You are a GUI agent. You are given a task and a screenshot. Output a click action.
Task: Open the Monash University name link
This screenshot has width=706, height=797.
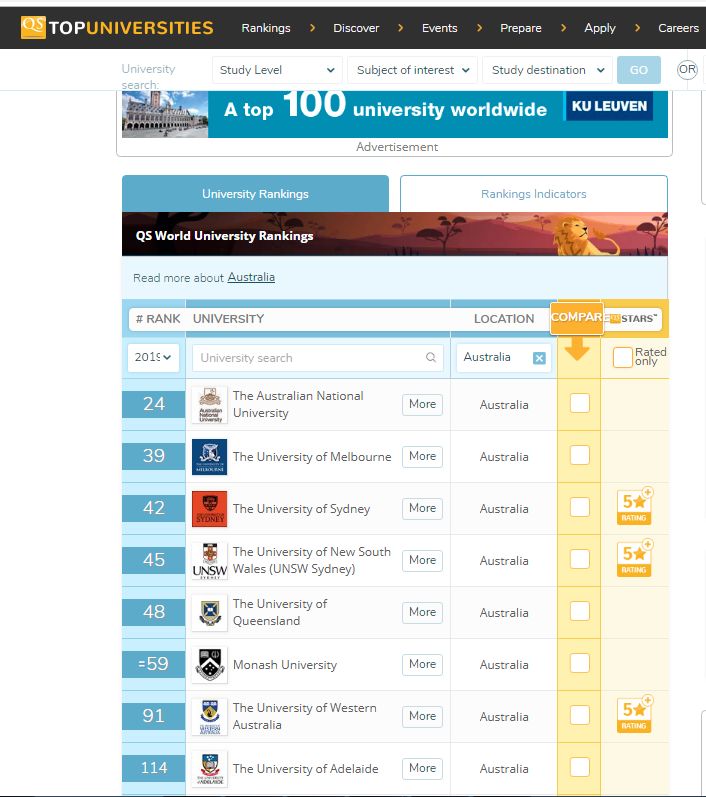[x=285, y=664]
